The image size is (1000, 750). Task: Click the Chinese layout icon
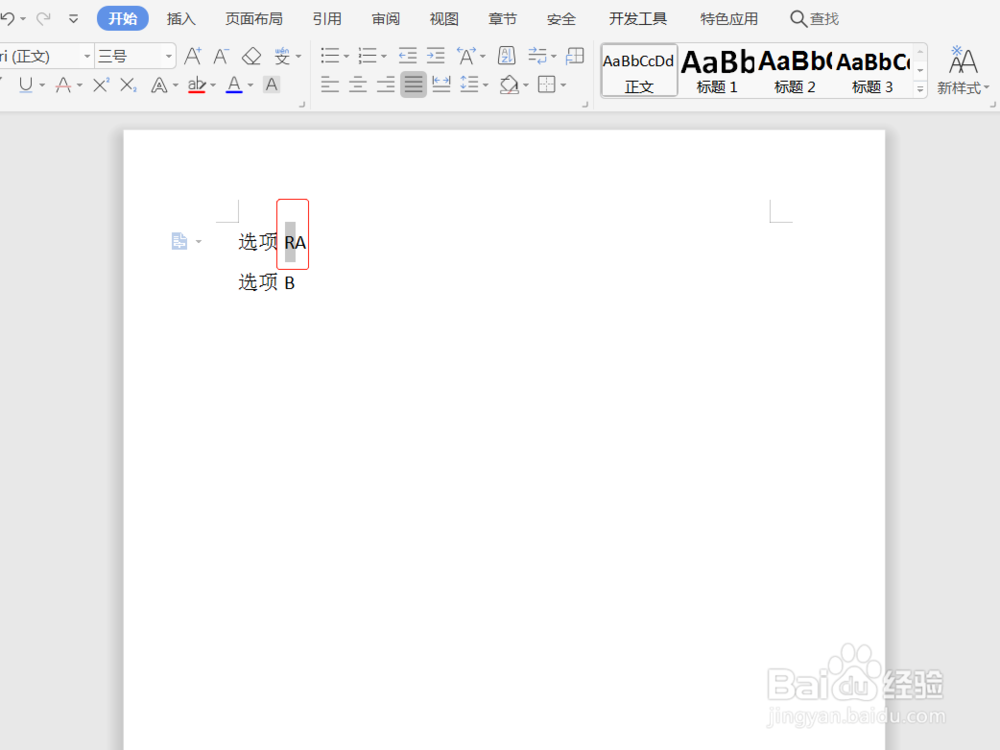(x=467, y=56)
